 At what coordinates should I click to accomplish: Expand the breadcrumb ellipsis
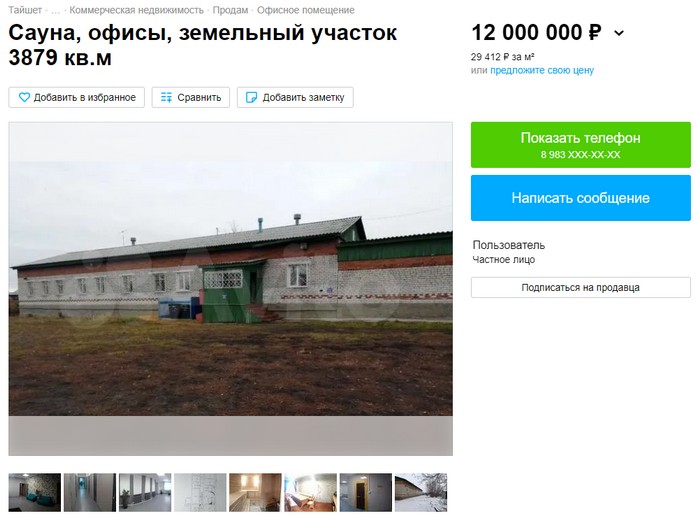pyautogui.click(x=55, y=11)
